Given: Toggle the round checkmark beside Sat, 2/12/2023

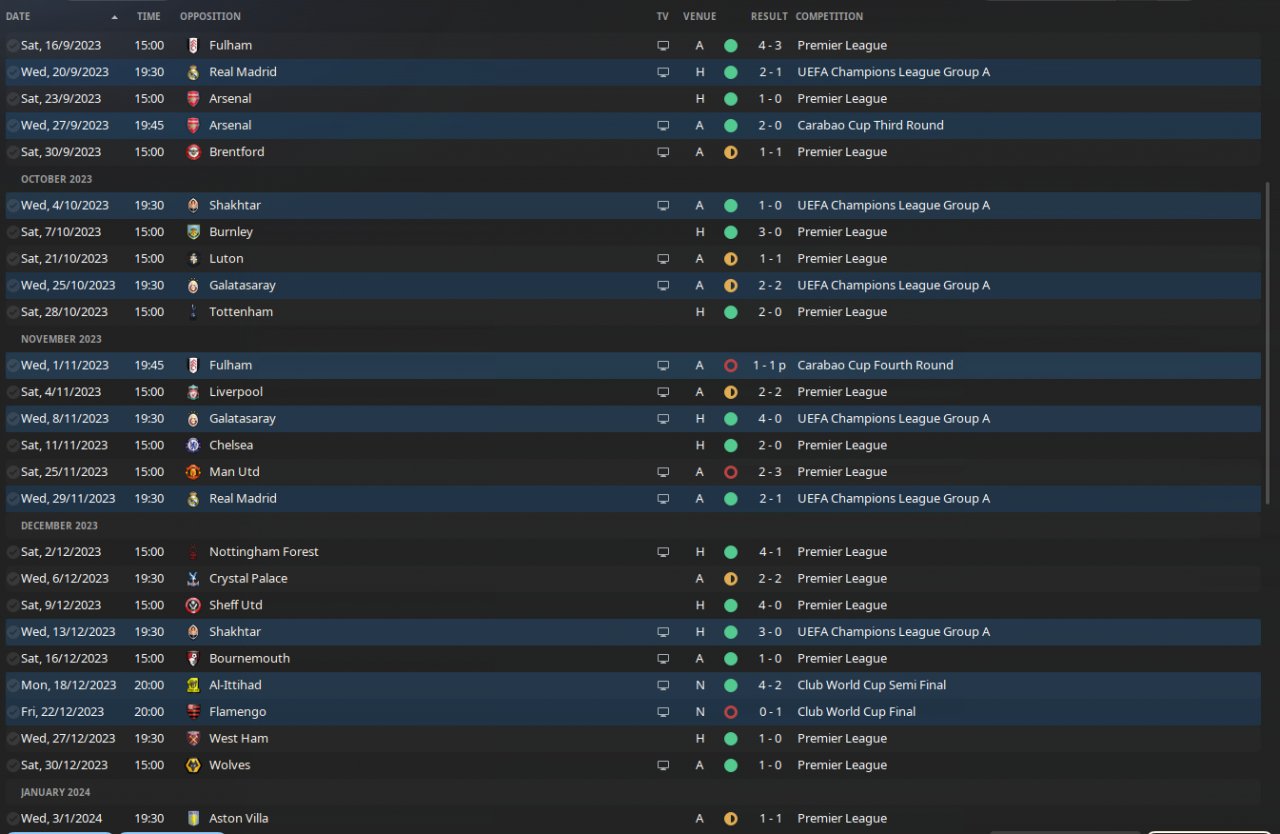Looking at the screenshot, I should point(12,552).
